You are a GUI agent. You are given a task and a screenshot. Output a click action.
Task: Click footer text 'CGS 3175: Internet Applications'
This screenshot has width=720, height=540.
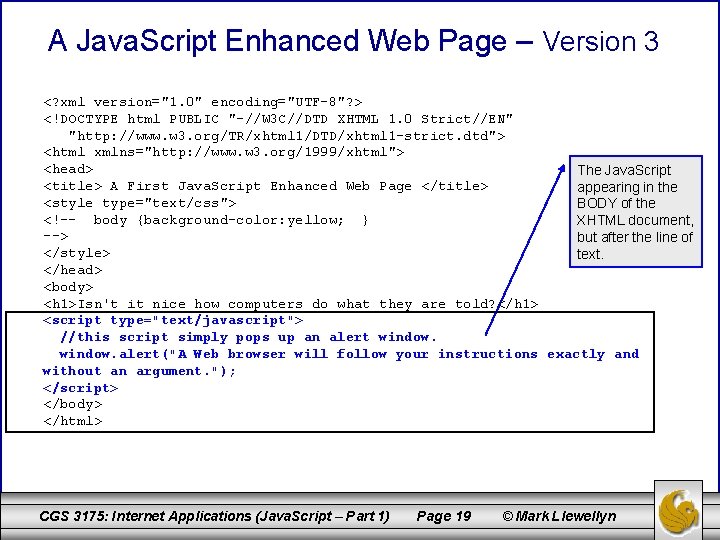coord(214,516)
